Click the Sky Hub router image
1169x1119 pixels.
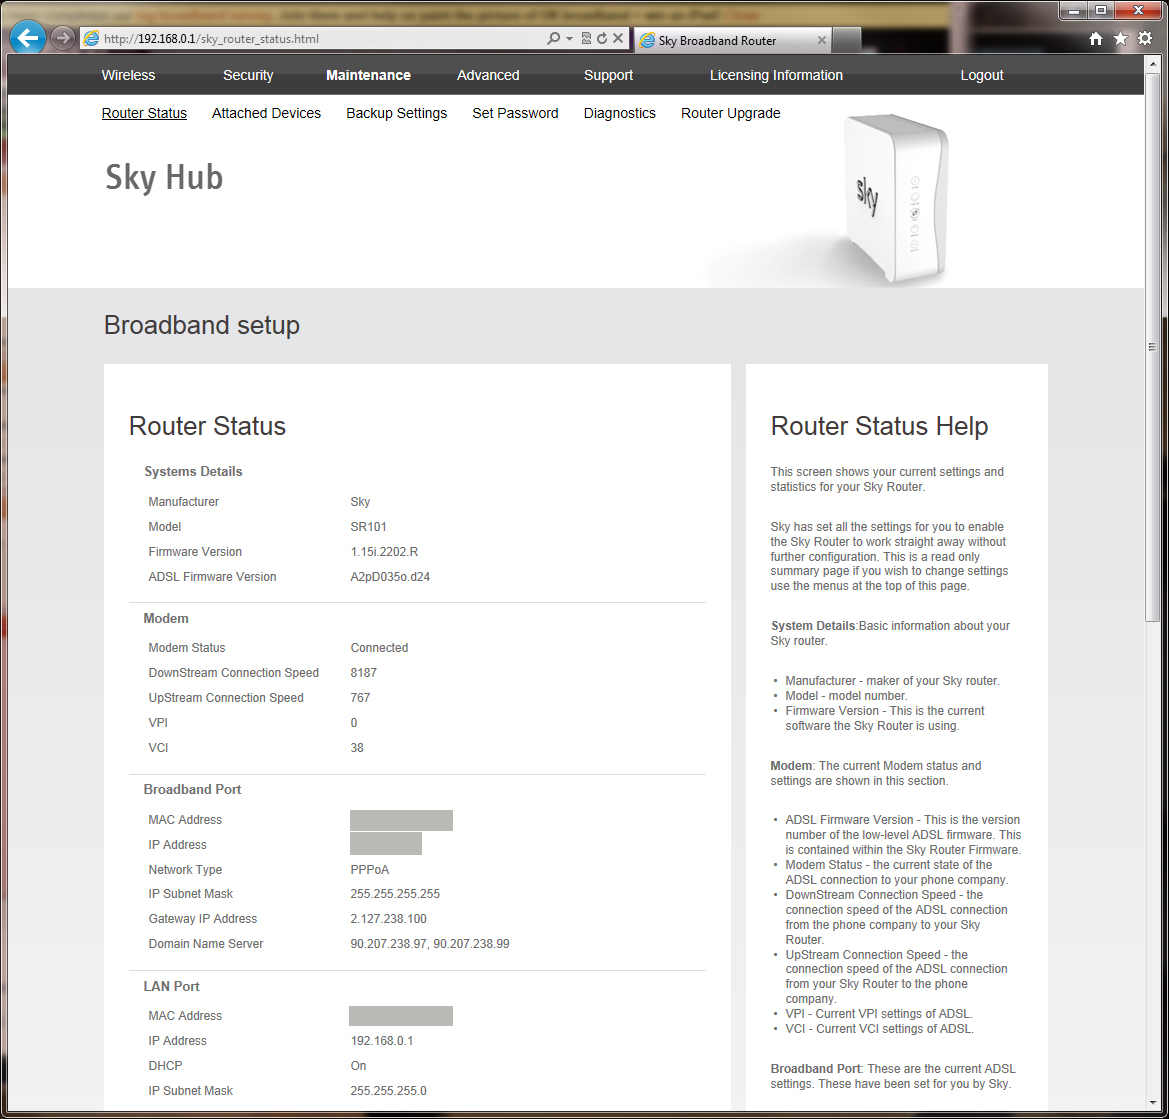click(x=895, y=198)
